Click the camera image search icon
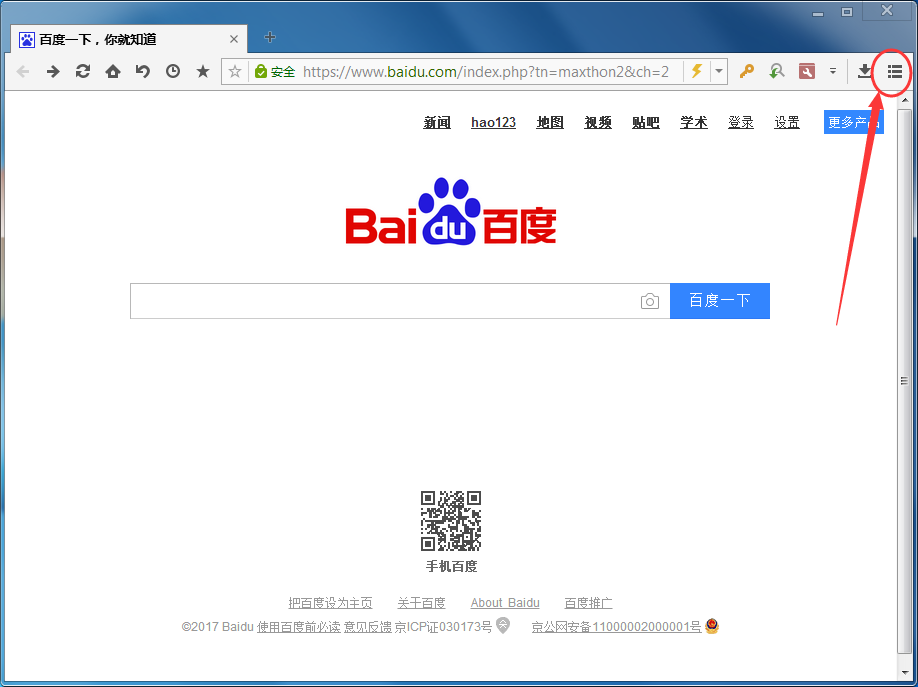This screenshot has height=687, width=918. pos(650,301)
